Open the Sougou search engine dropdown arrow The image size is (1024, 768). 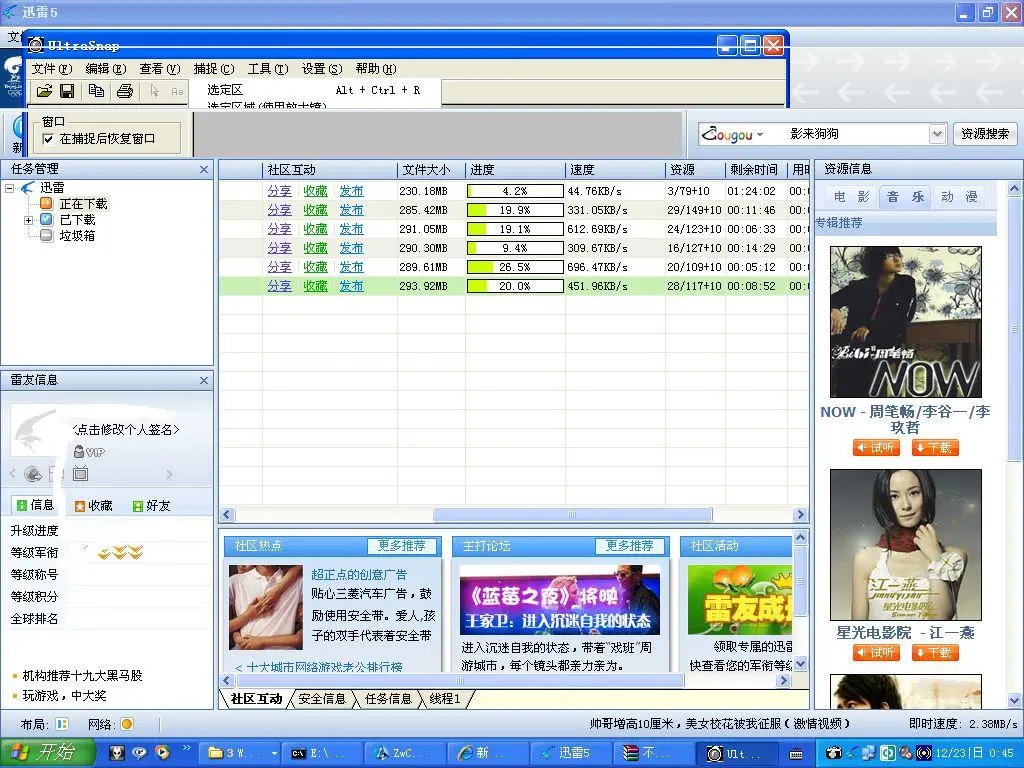[760, 135]
